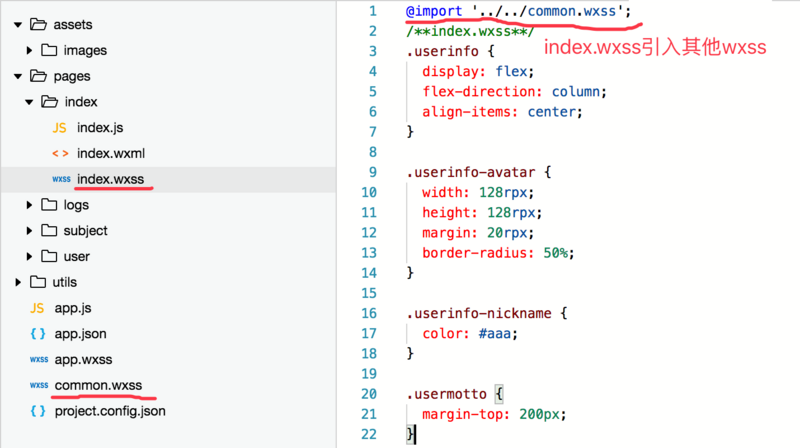The height and width of the screenshot is (448, 800).
Task: Click the display: flex declaration
Action: tap(478, 71)
